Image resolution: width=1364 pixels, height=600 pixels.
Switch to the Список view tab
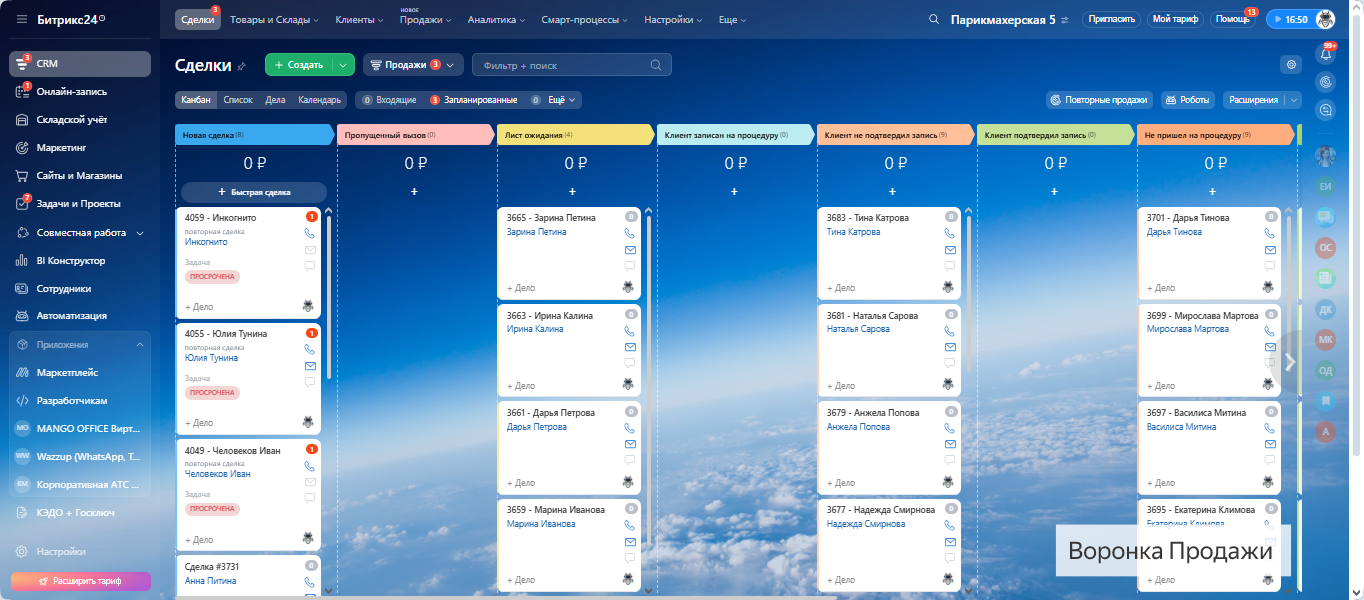pos(238,100)
